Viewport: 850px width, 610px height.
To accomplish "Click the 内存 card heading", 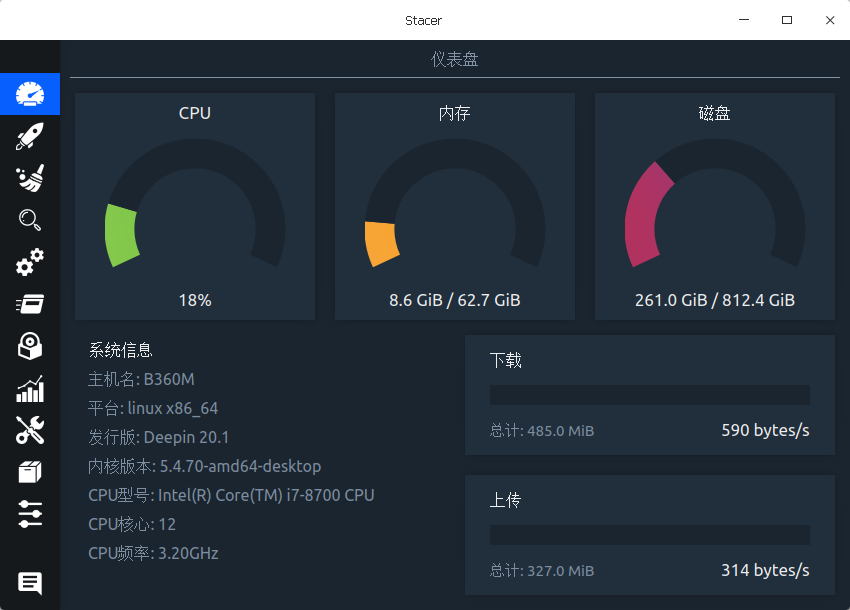I will tap(455, 113).
